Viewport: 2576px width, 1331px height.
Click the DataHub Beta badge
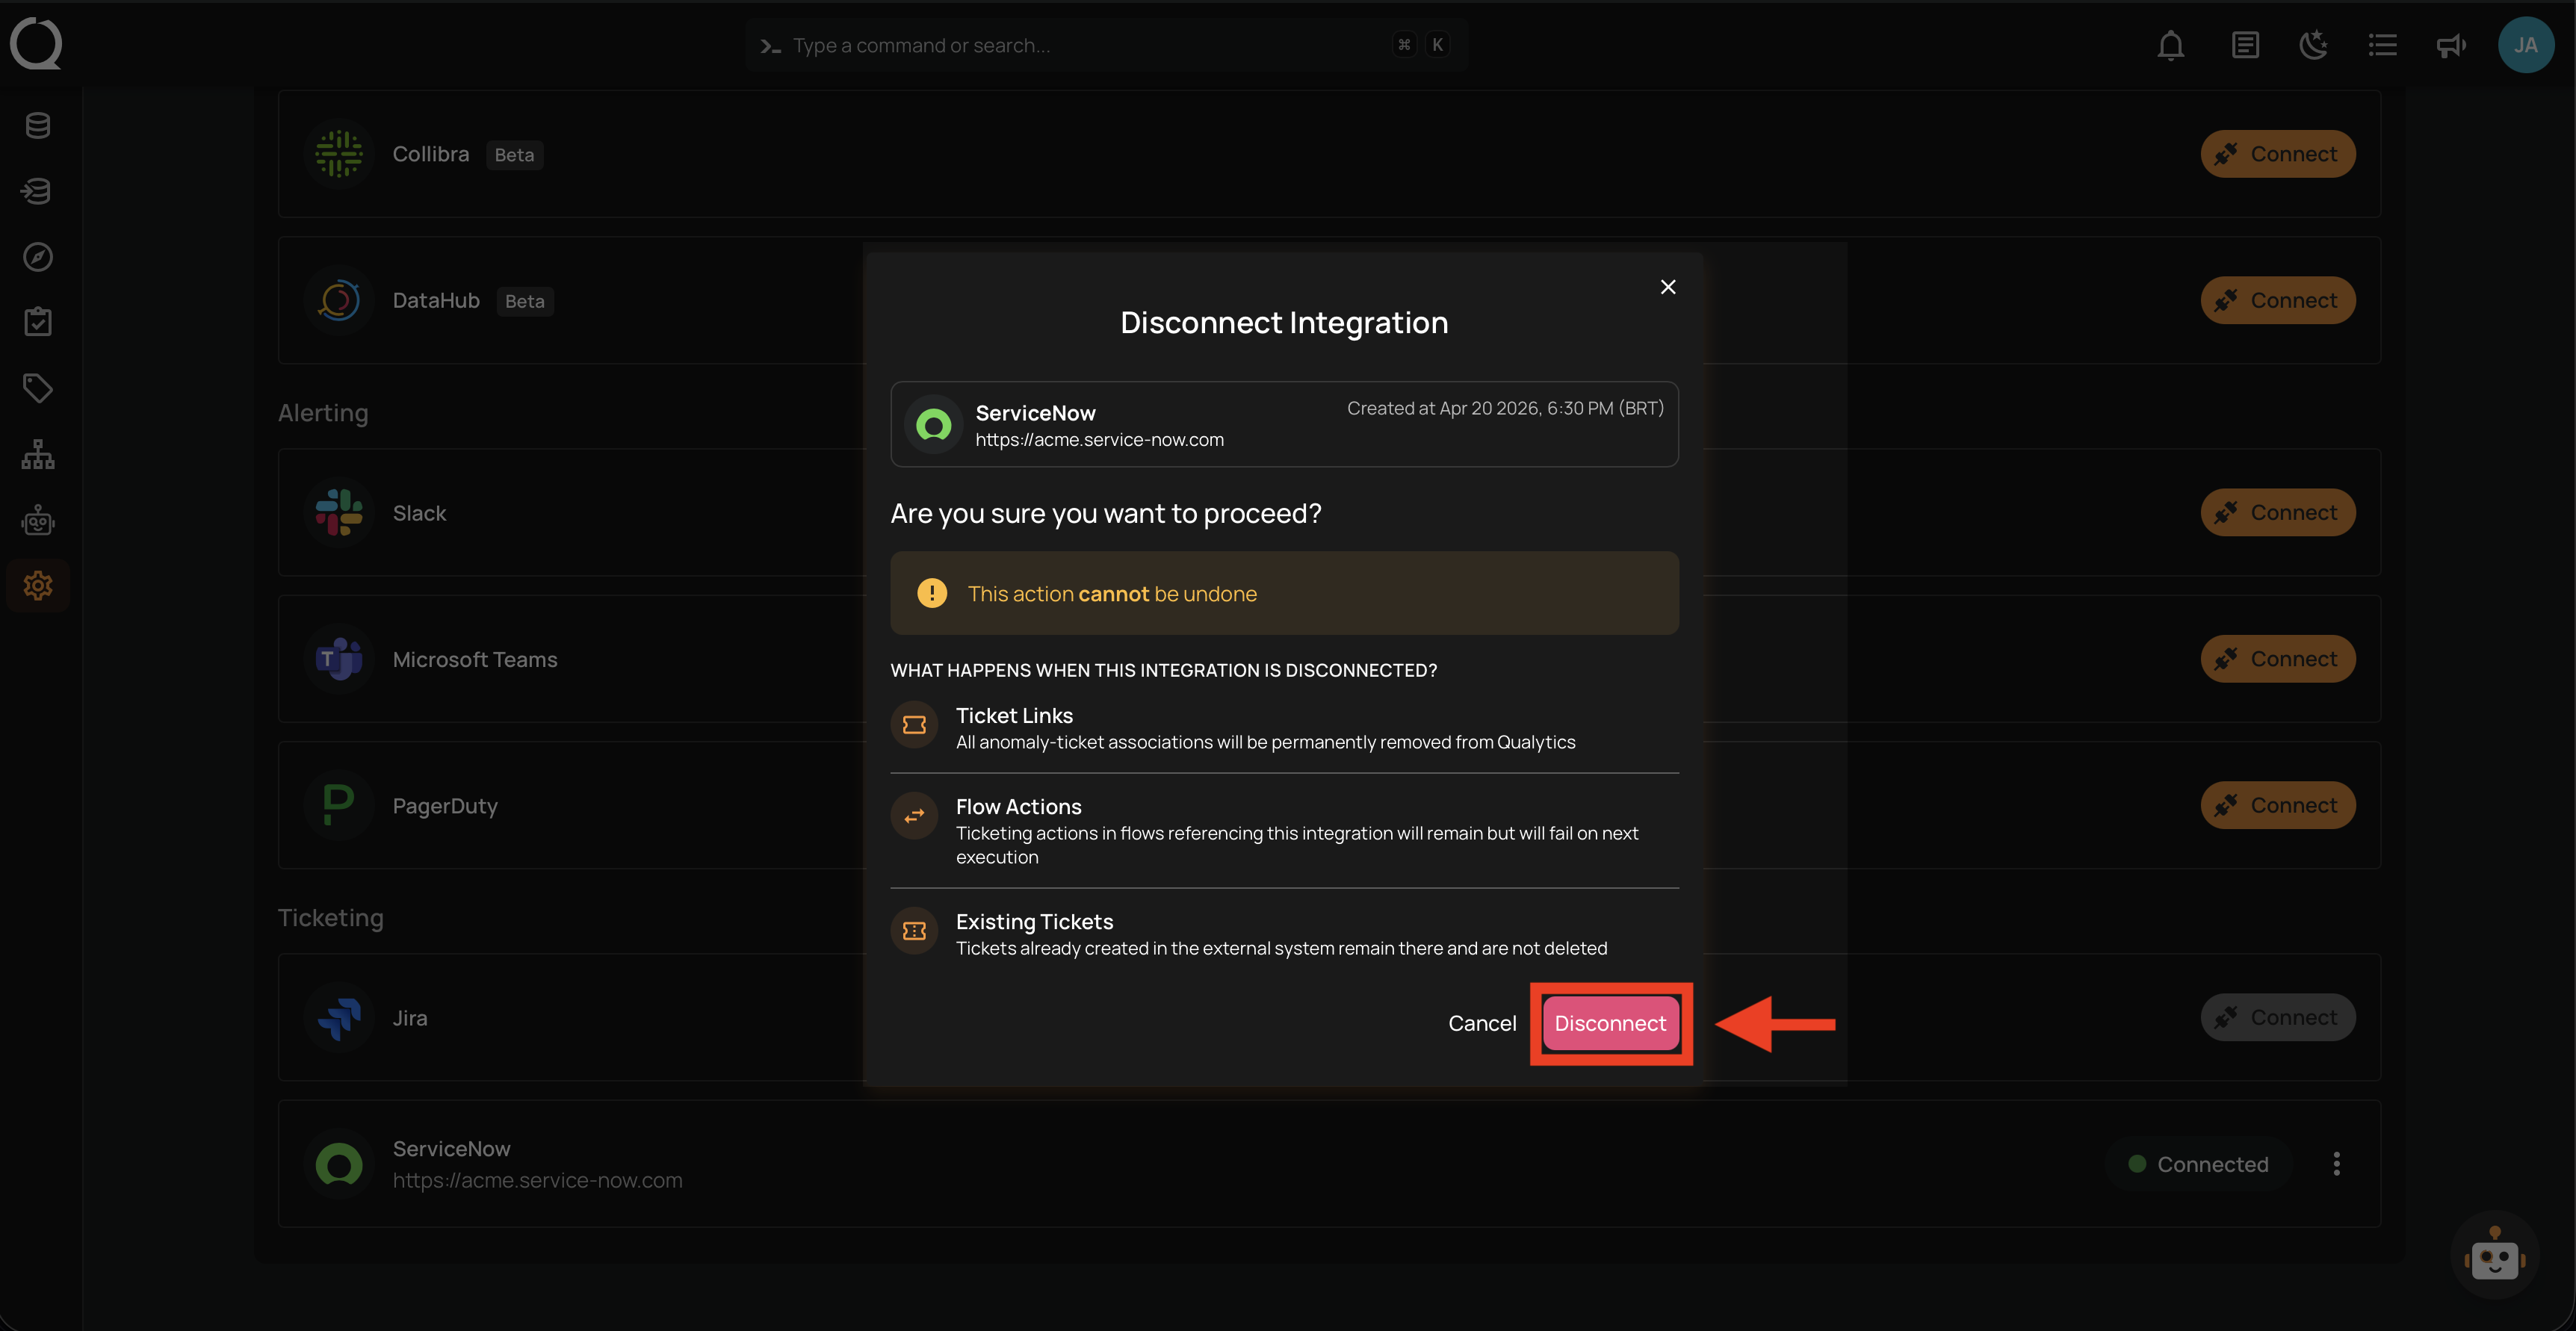(x=525, y=301)
